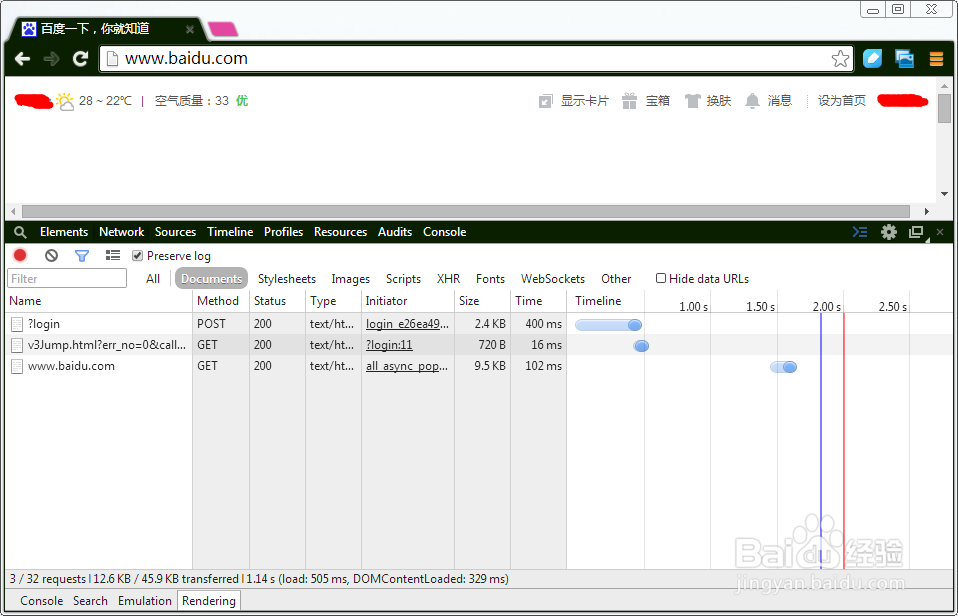The width and height of the screenshot is (958, 616).
Task: Click the picture extension icon in toolbar
Action: (x=904, y=59)
